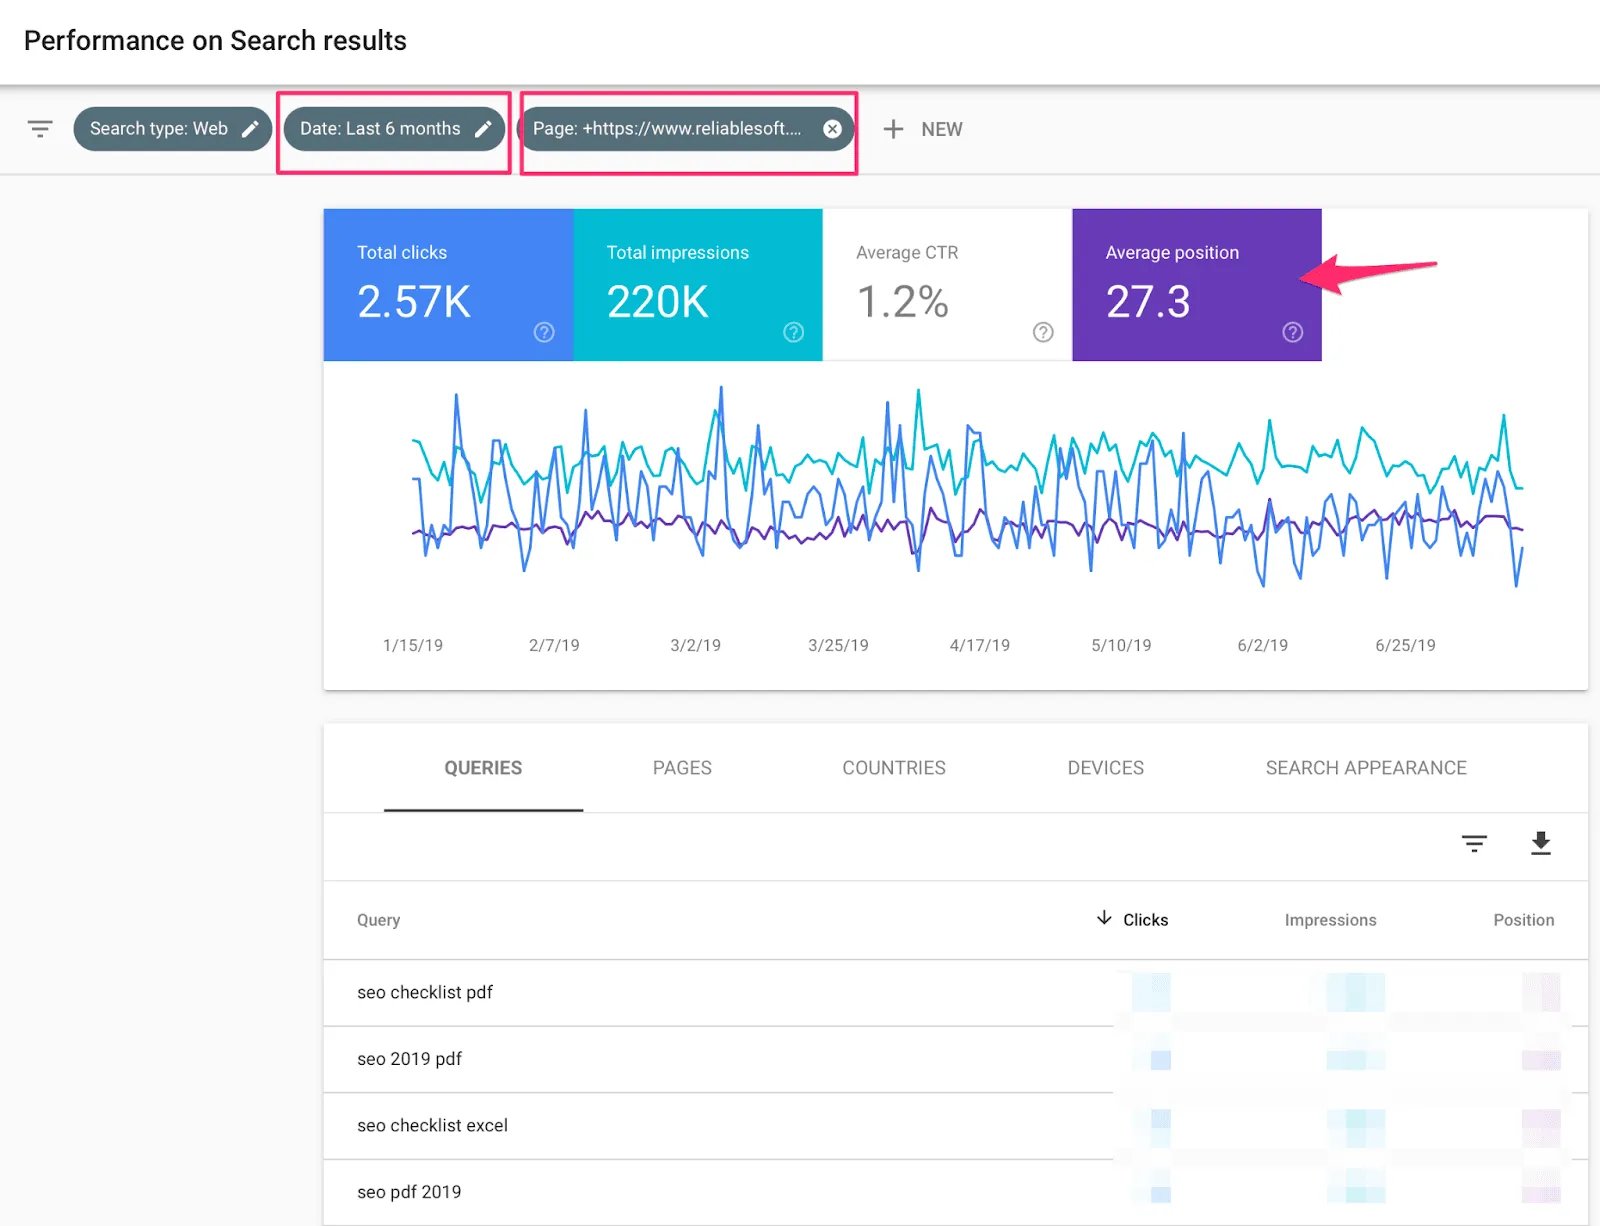Click the filter icon above the queries table
Viewport: 1600px width, 1226px height.
(x=1474, y=844)
